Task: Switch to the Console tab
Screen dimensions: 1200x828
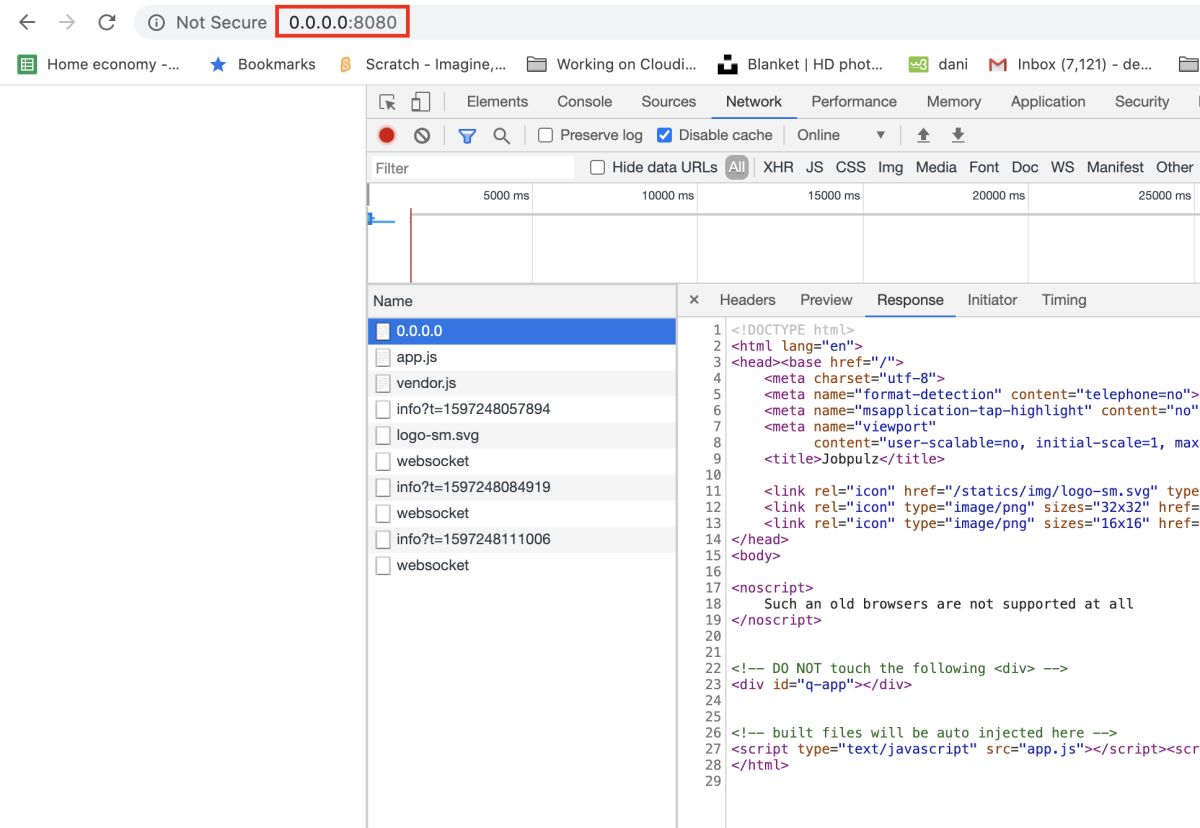Action: pyautogui.click(x=585, y=102)
